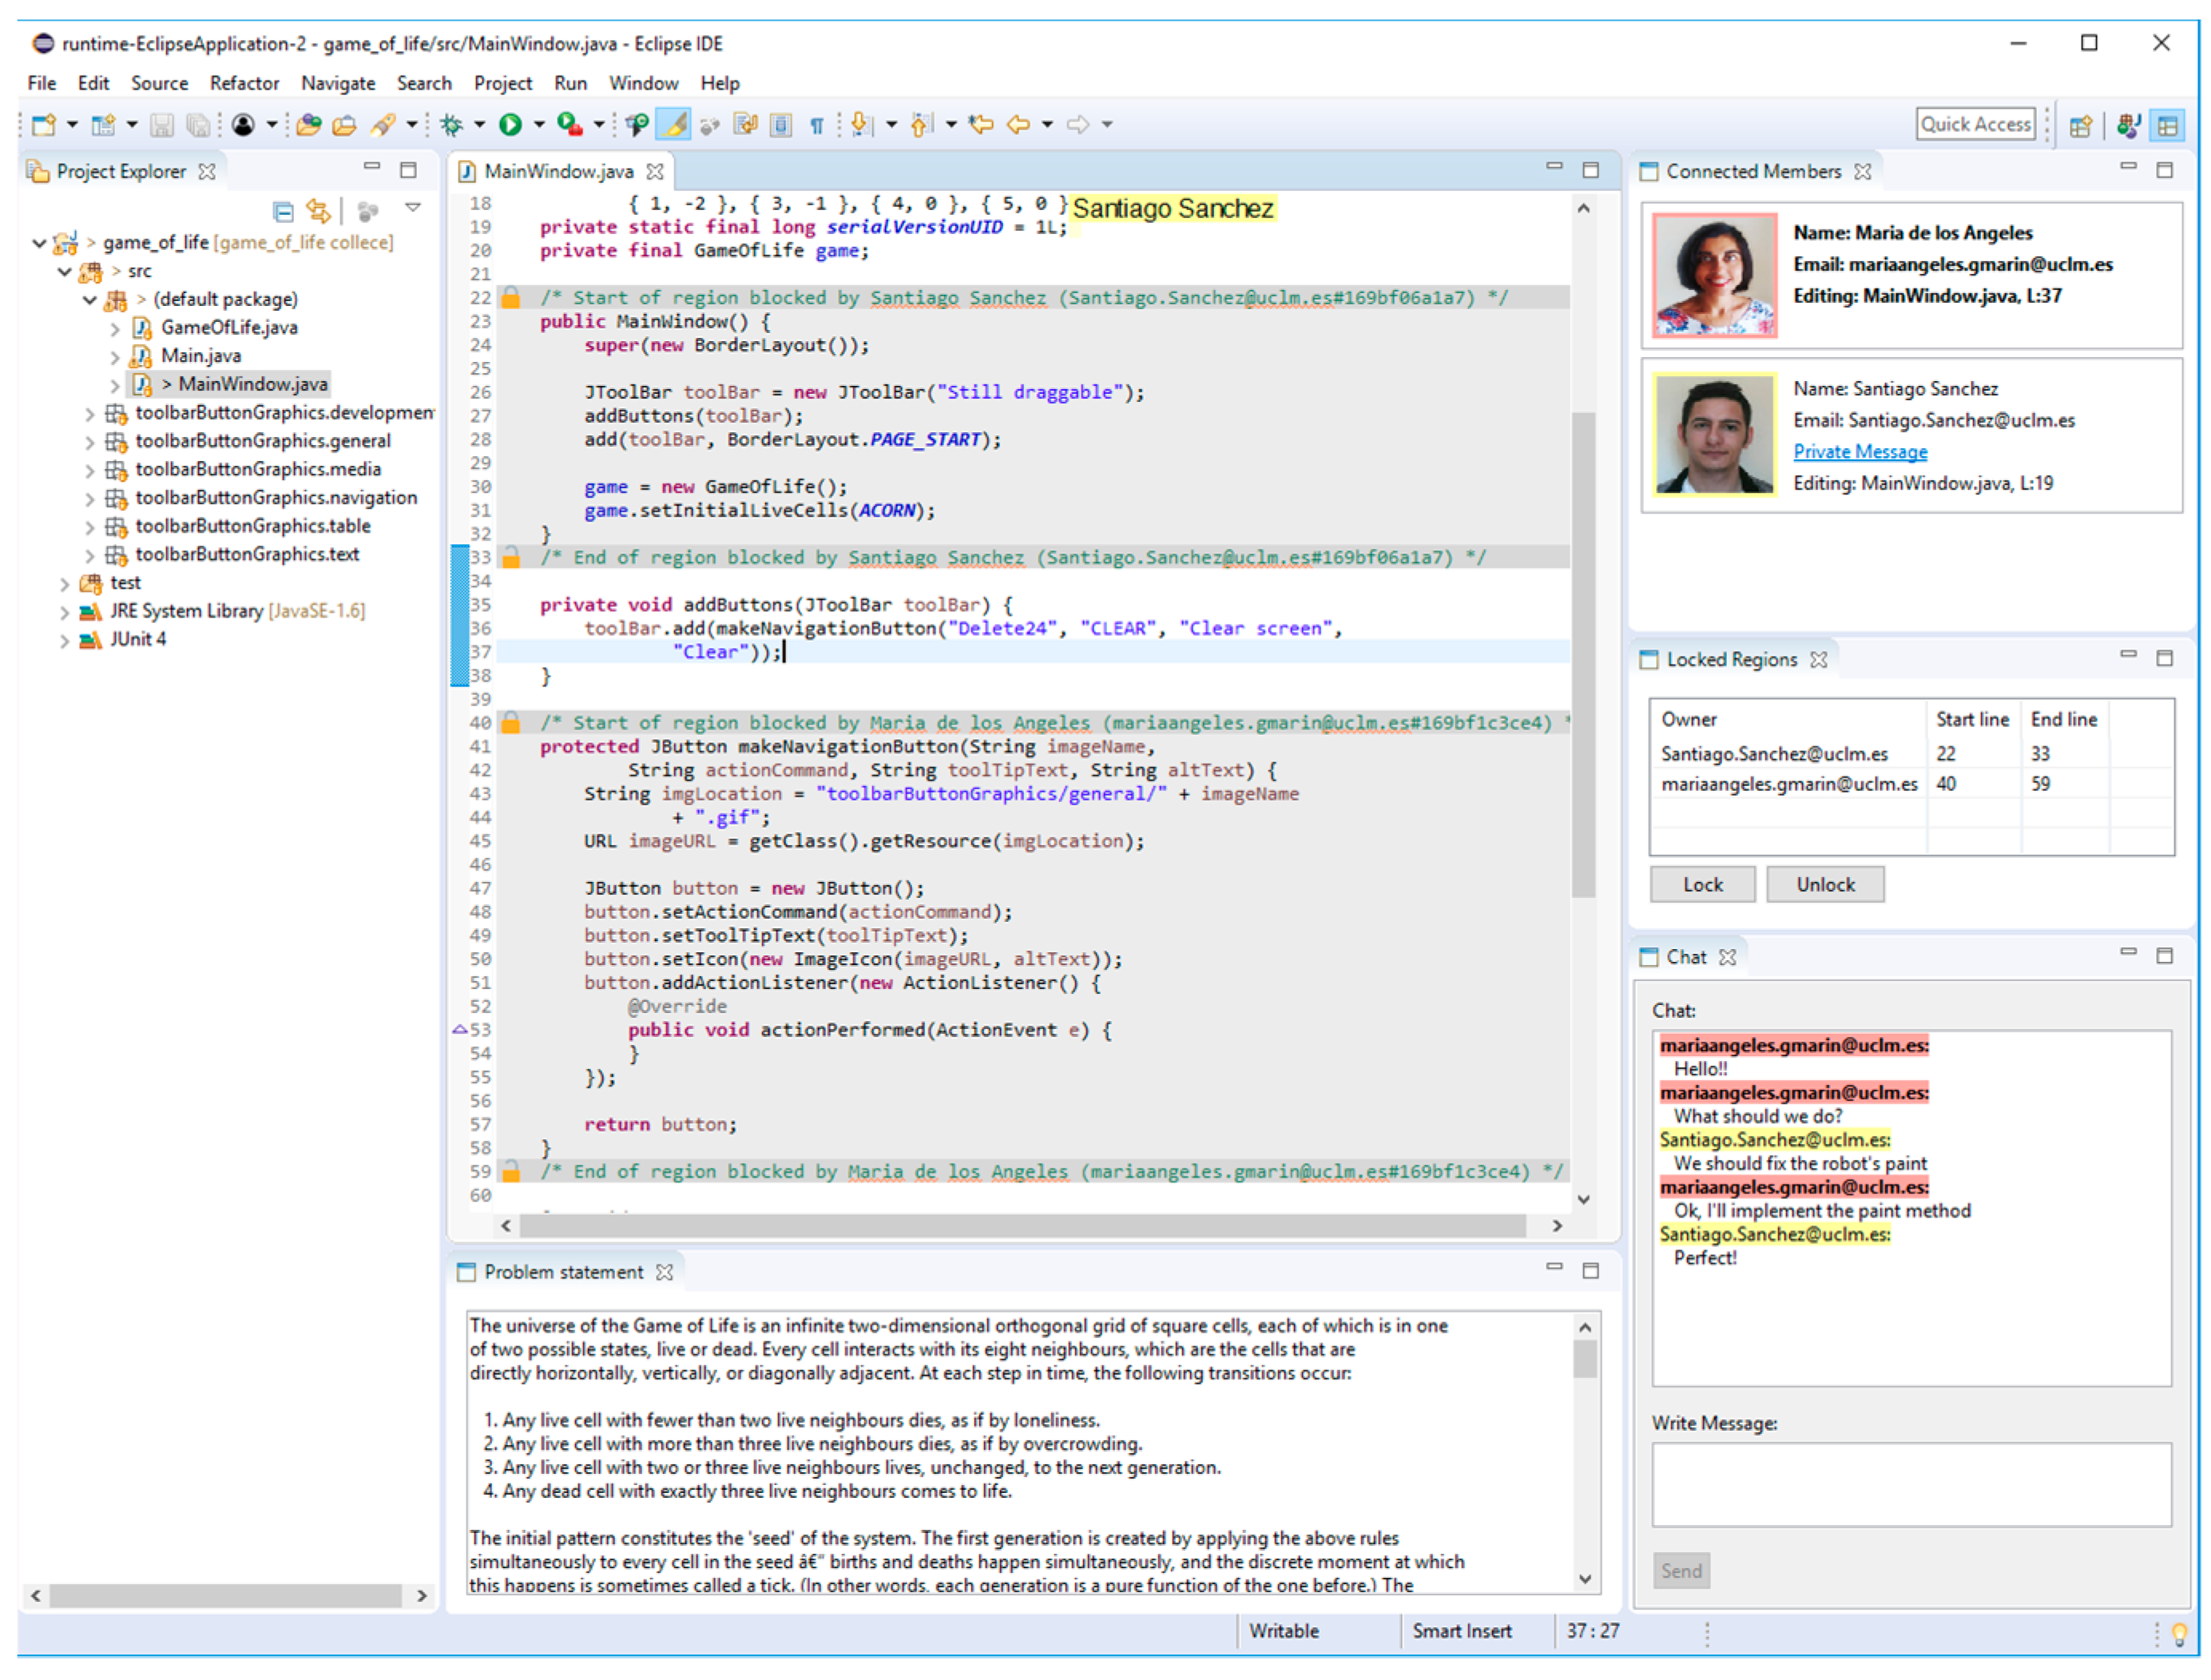Expand the test folder in Project Explorer

coord(65,583)
